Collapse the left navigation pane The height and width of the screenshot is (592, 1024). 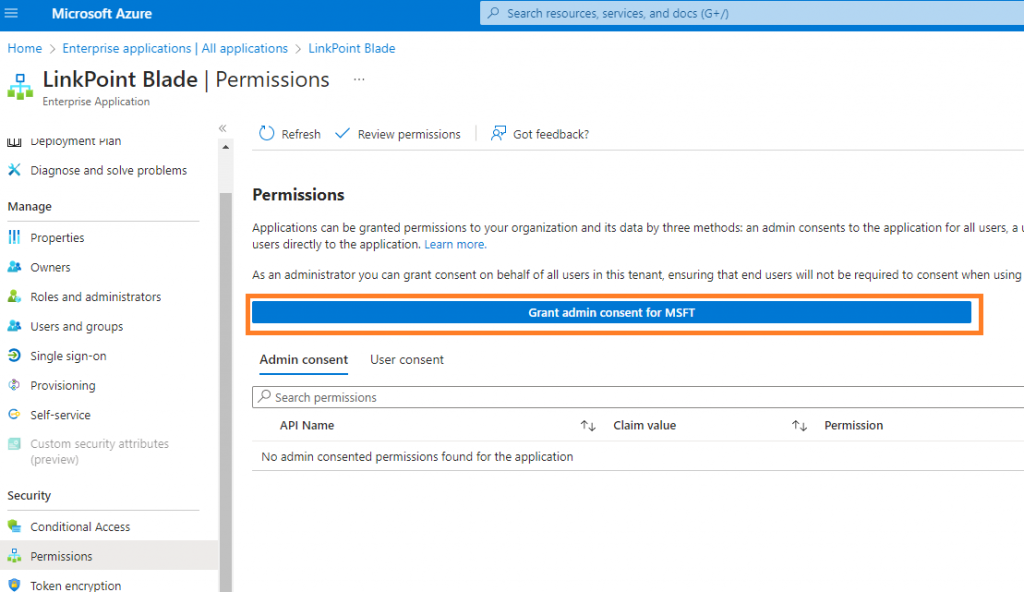click(223, 127)
